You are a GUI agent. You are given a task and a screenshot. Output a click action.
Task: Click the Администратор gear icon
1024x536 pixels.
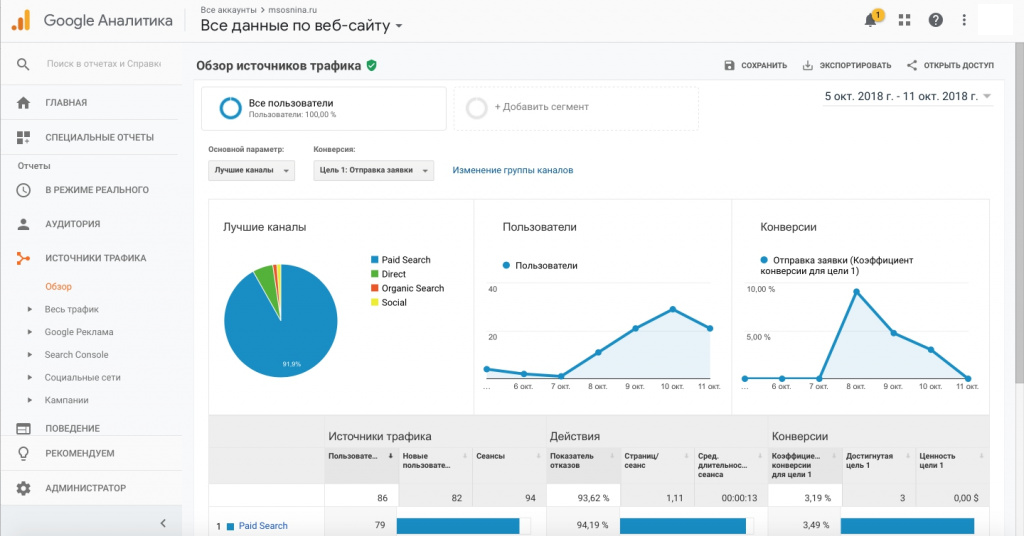click(23, 488)
